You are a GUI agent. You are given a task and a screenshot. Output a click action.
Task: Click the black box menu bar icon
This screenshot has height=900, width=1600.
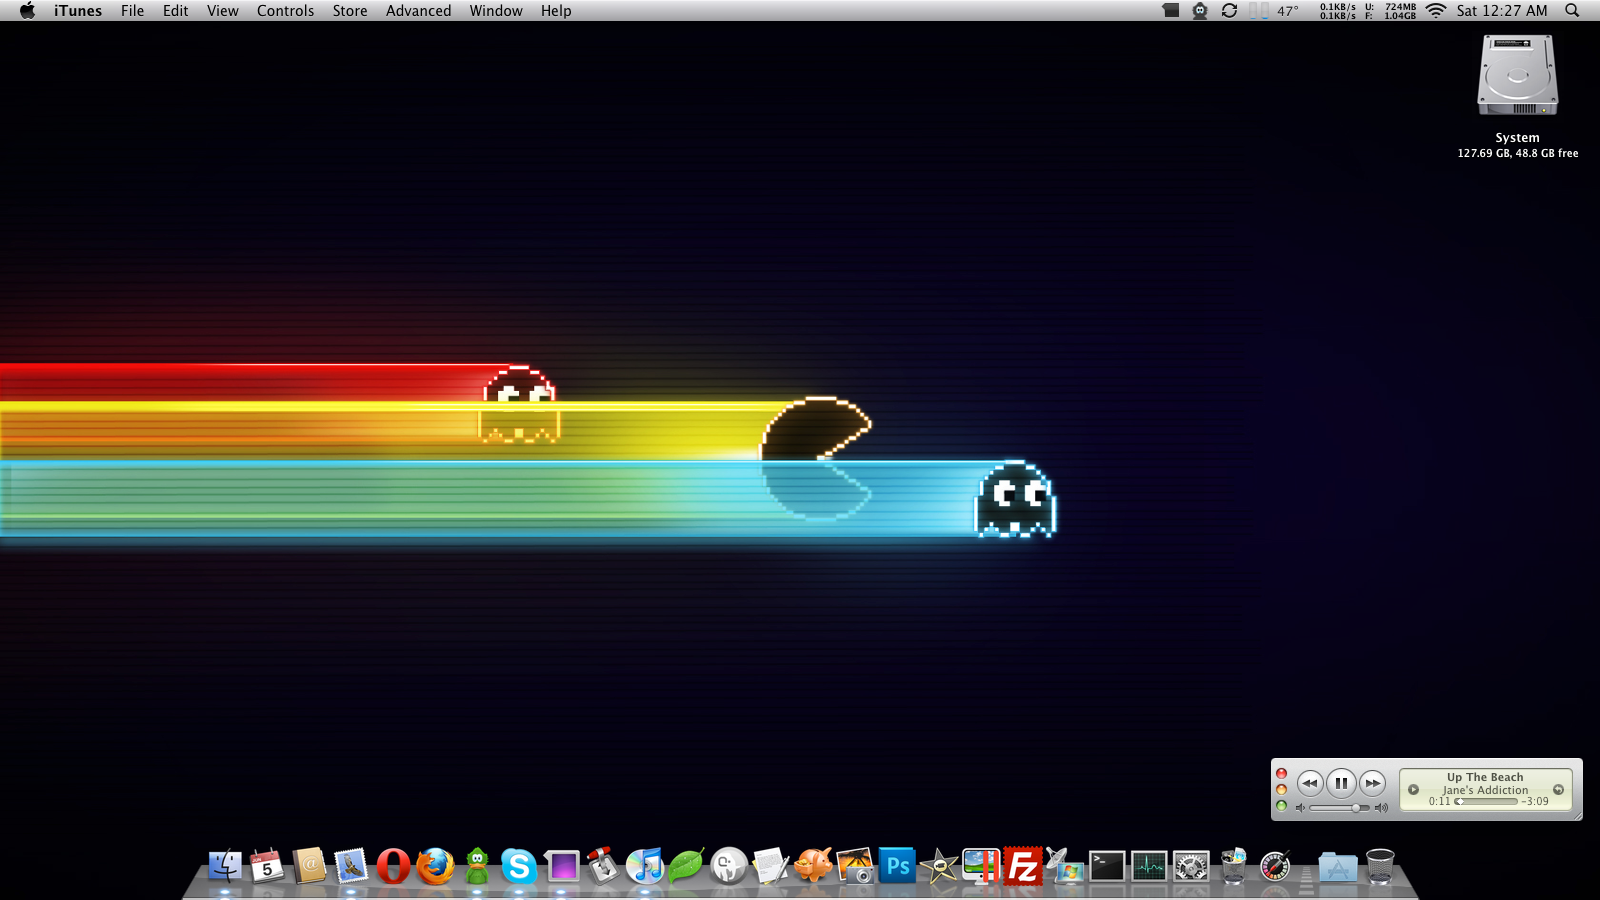(x=1171, y=11)
